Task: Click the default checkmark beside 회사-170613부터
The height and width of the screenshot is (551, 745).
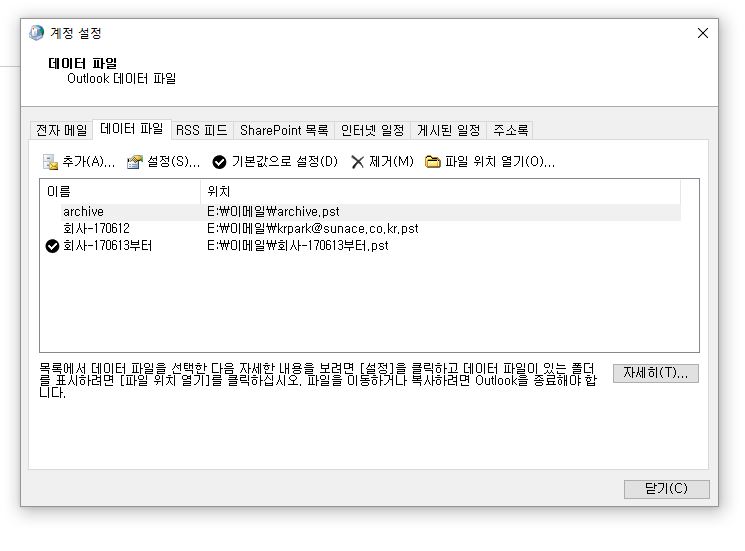Action: [52, 246]
